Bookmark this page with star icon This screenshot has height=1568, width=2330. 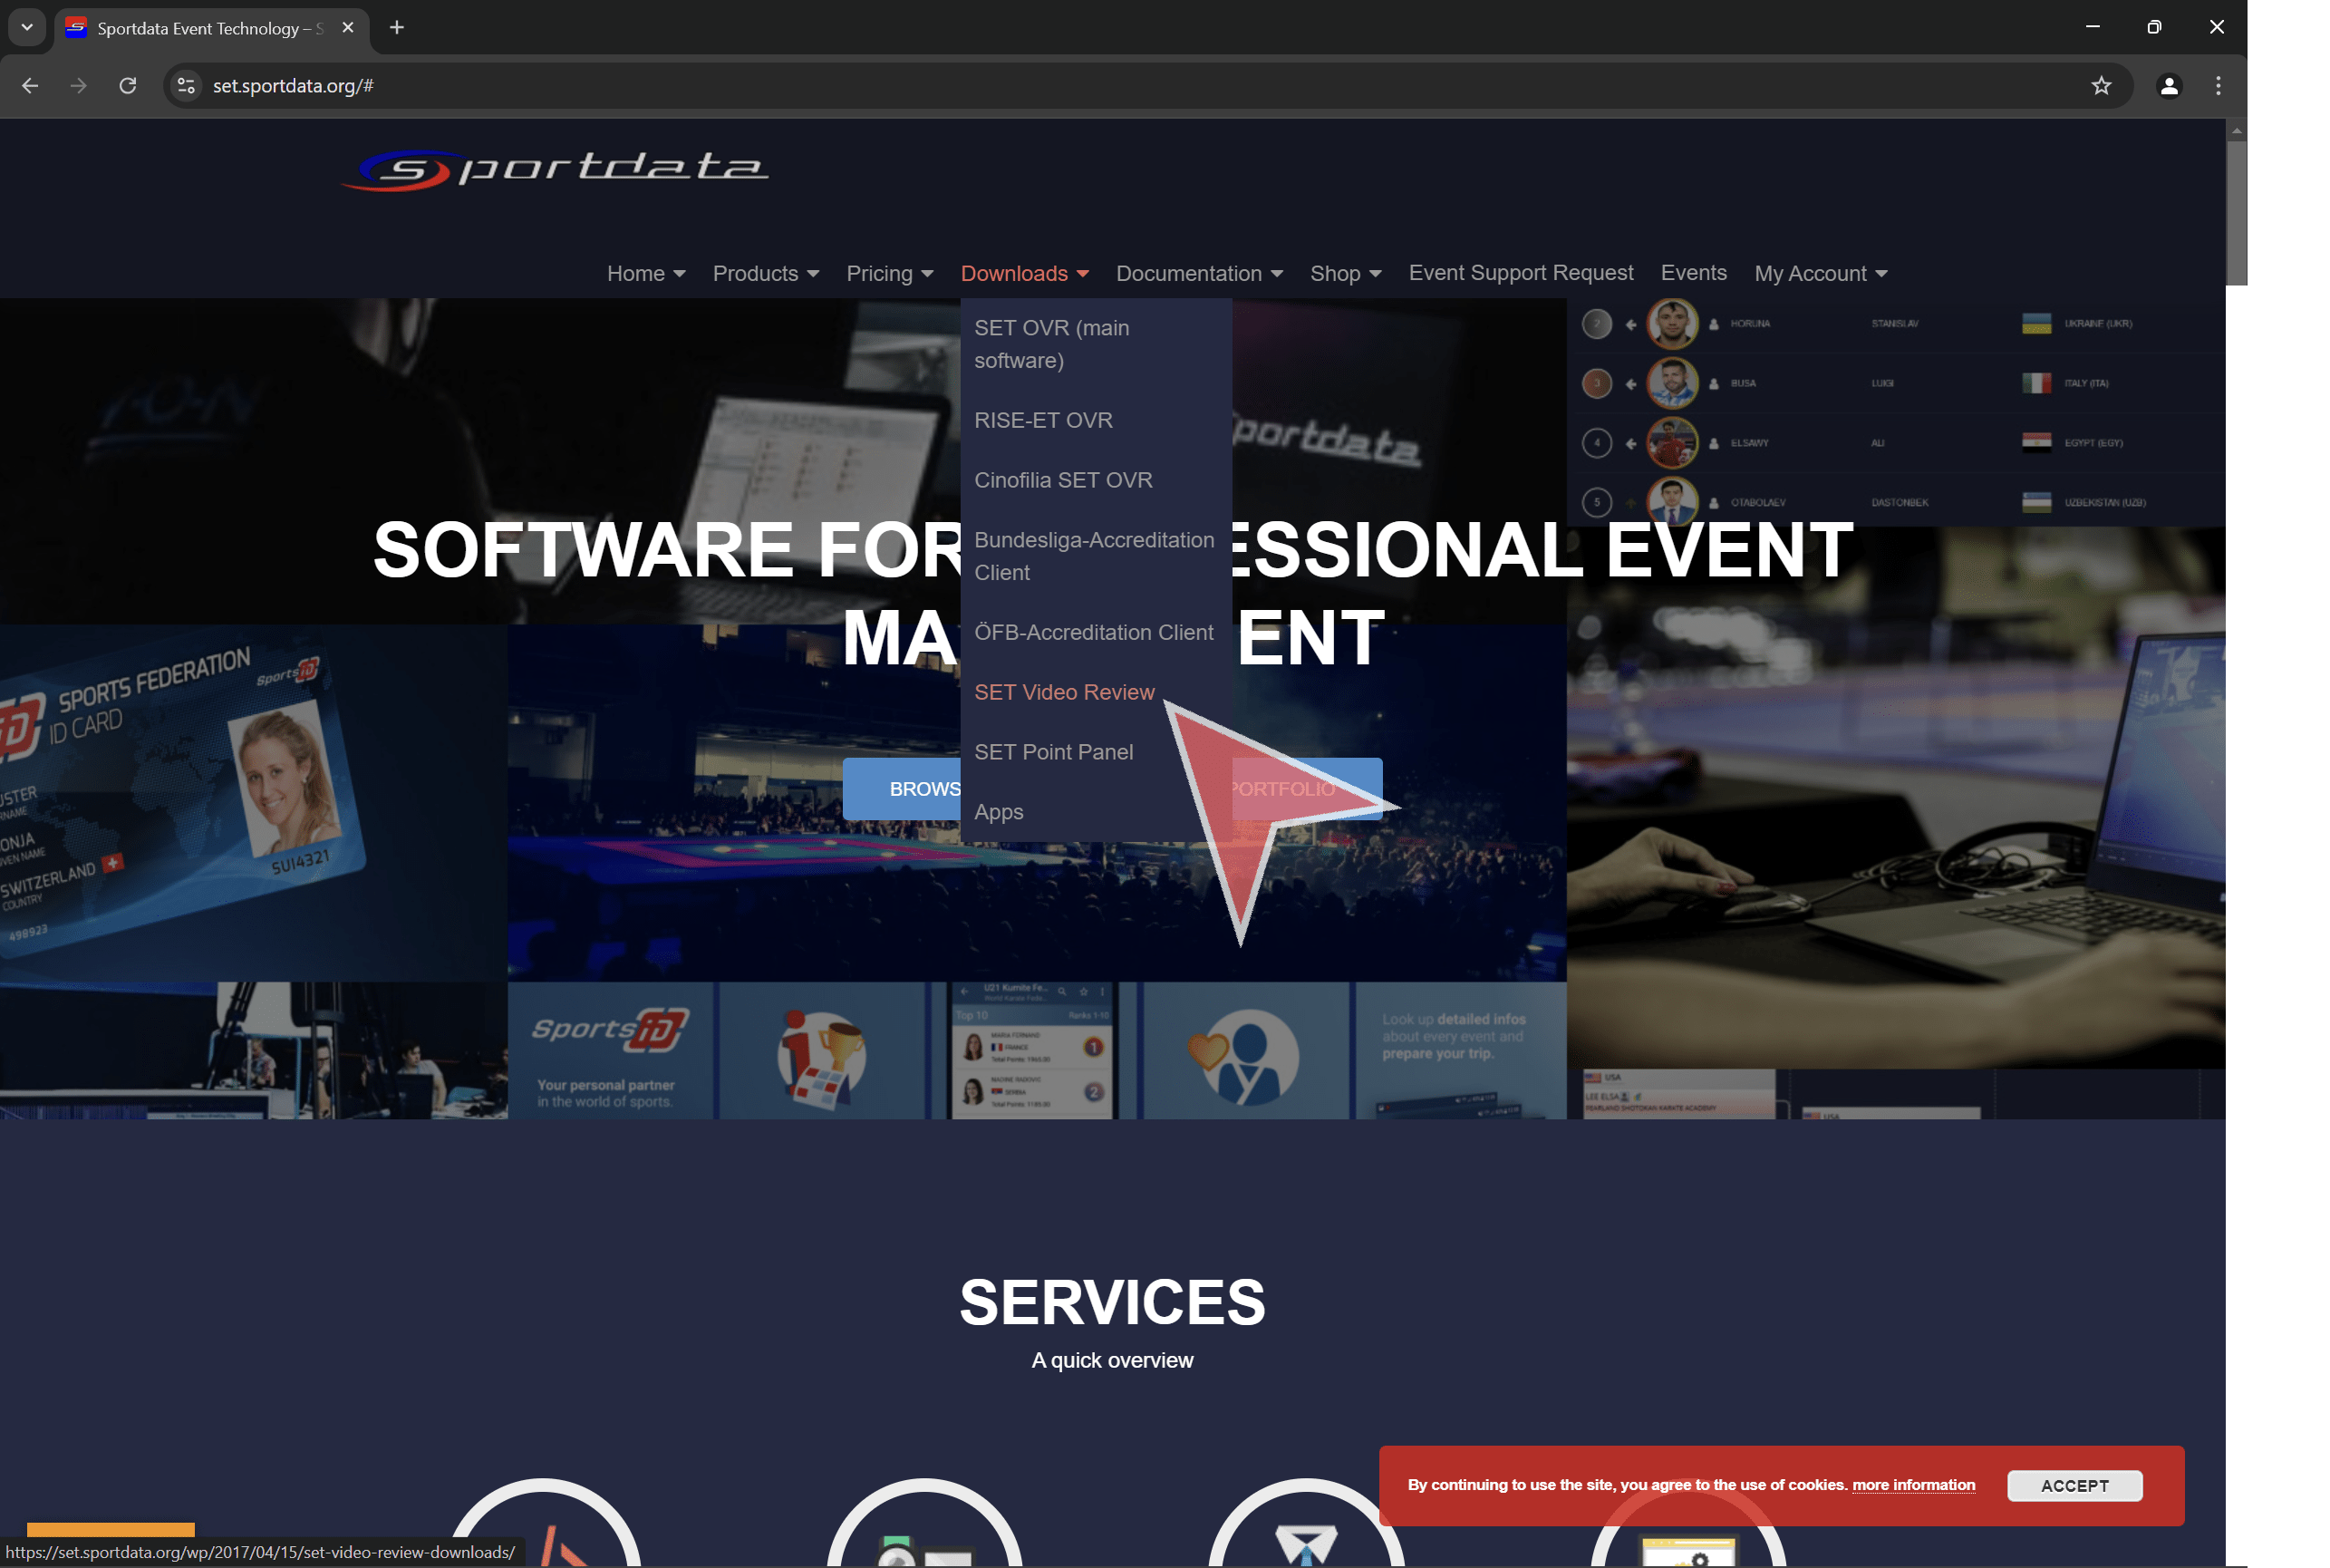[2101, 86]
